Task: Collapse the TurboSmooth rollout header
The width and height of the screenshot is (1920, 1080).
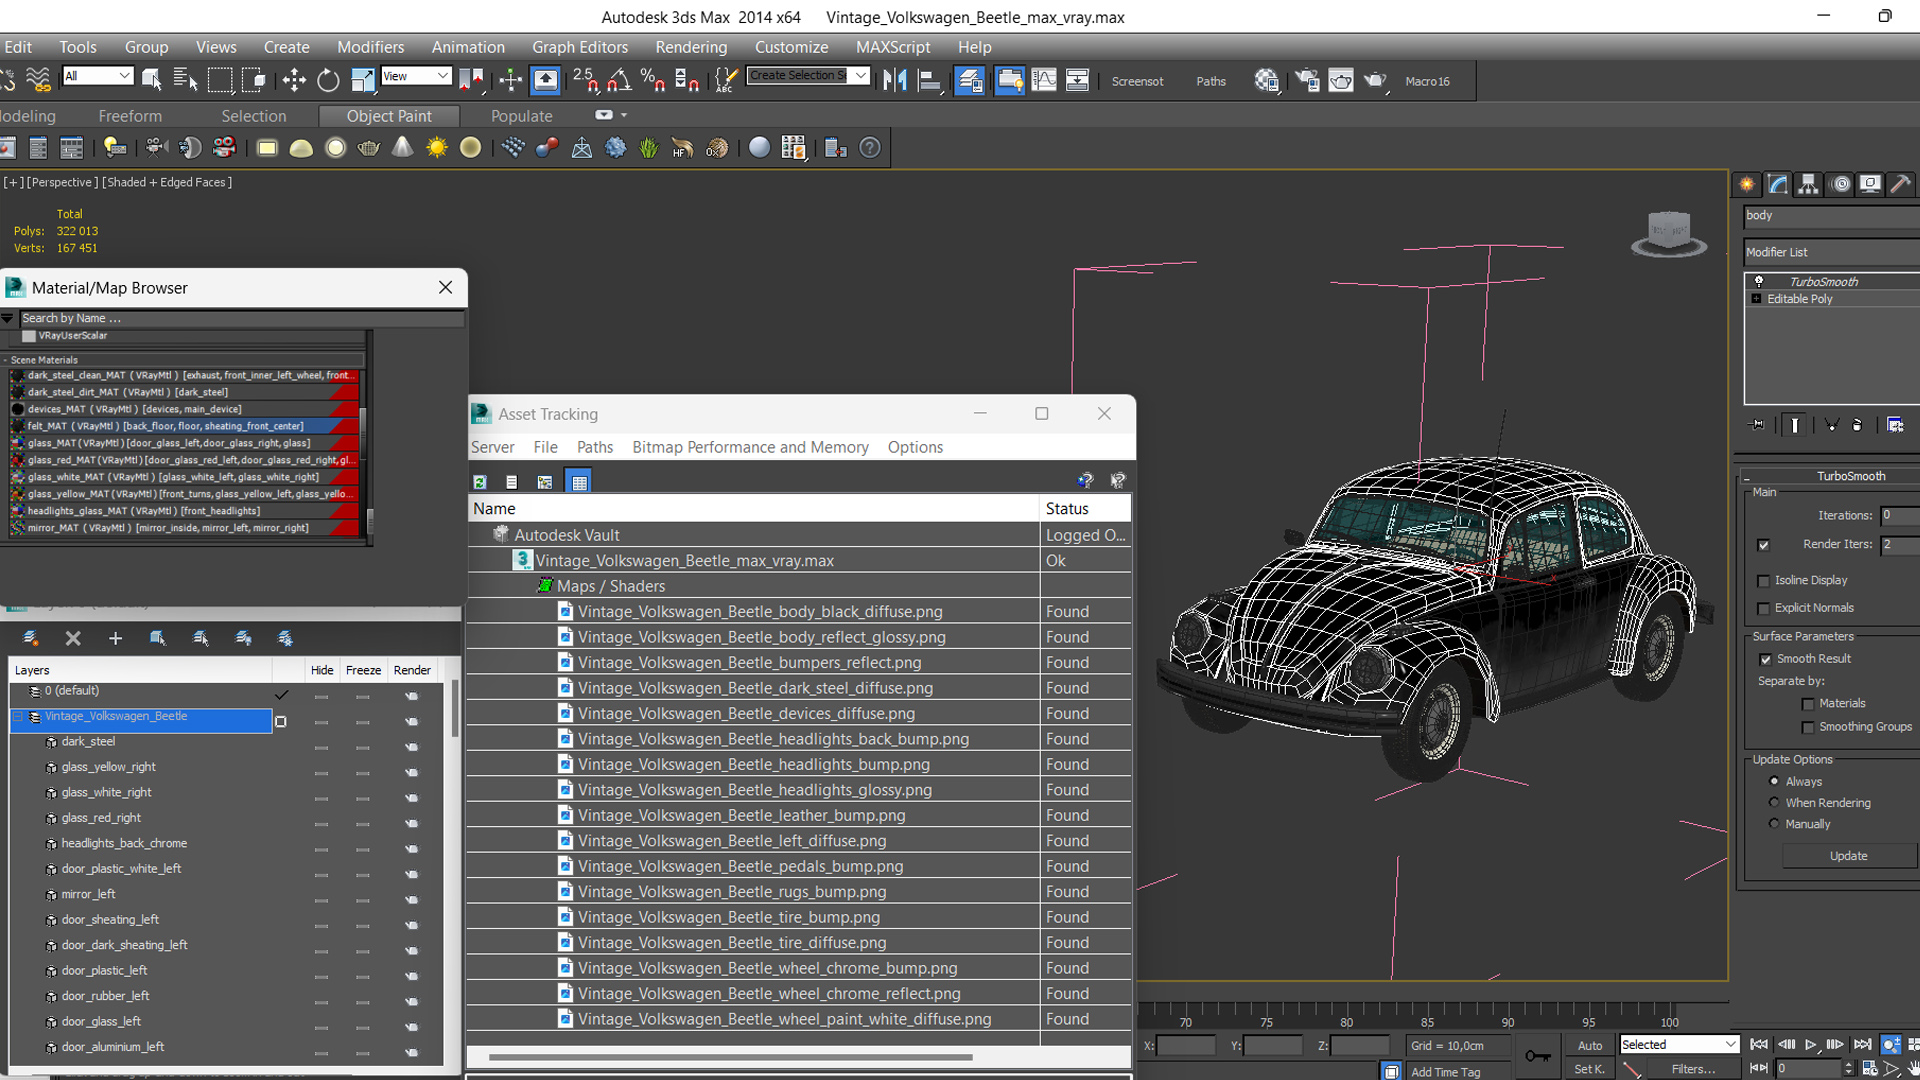Action: pos(1830,476)
